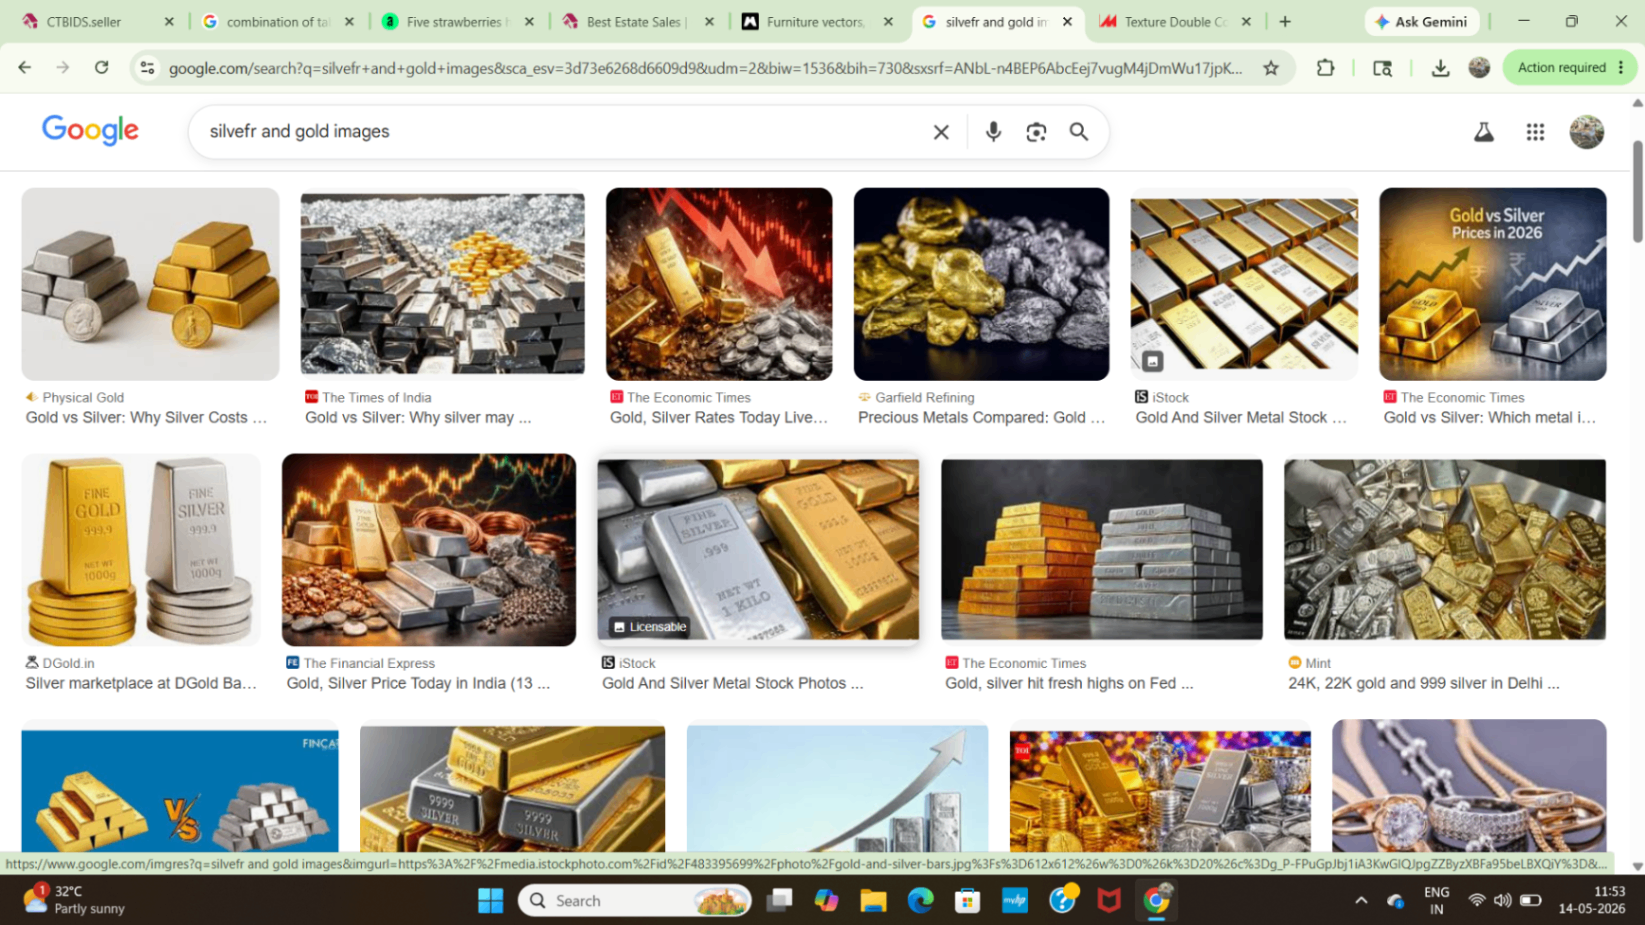Viewport: 1645px width, 925px height.
Task: Bookmark this page with the star icon
Action: point(1271,68)
